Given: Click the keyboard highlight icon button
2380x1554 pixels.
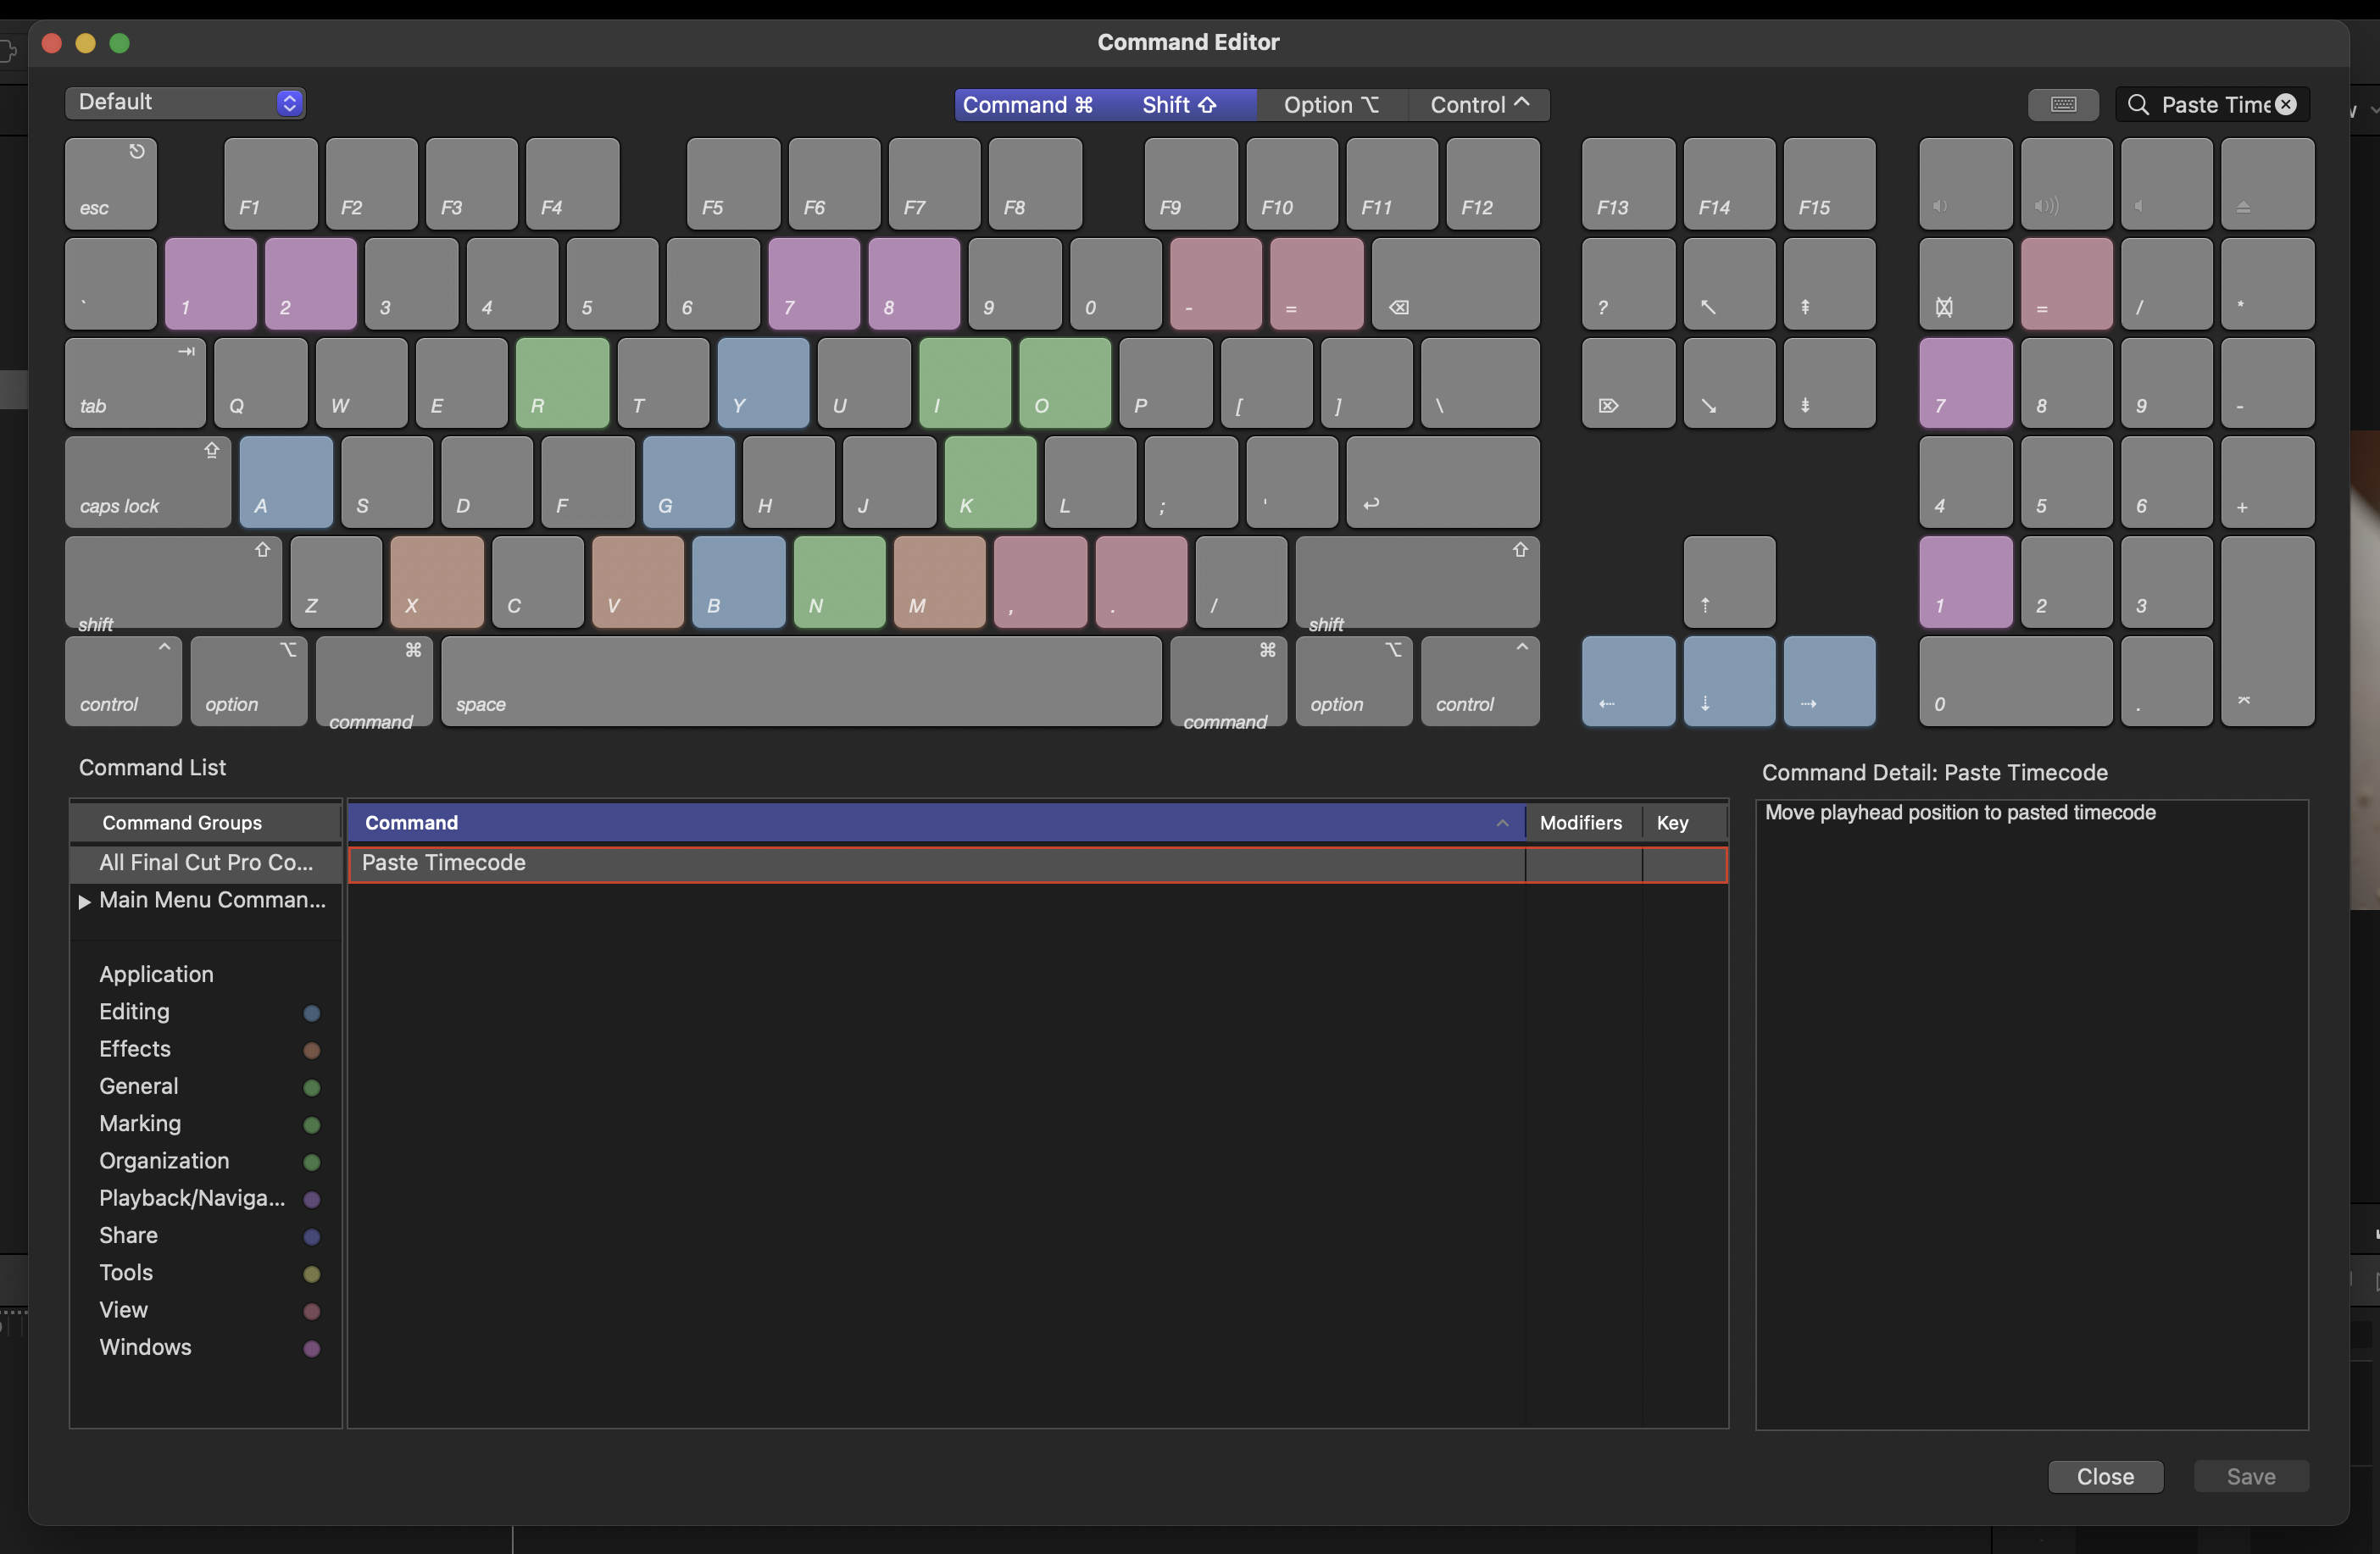Looking at the screenshot, I should tap(2063, 104).
